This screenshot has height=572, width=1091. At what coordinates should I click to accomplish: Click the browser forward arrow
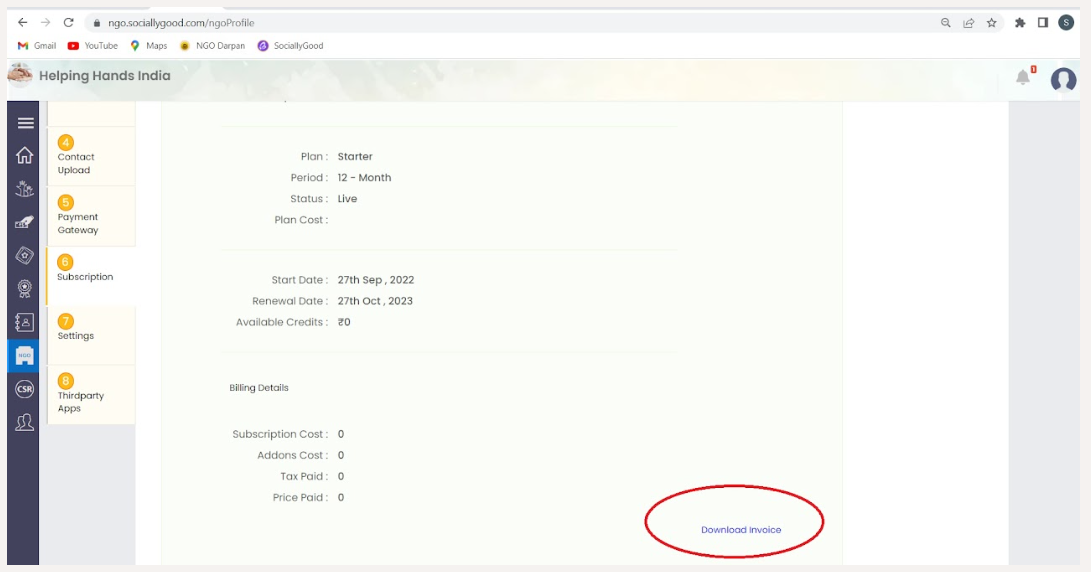(45, 23)
